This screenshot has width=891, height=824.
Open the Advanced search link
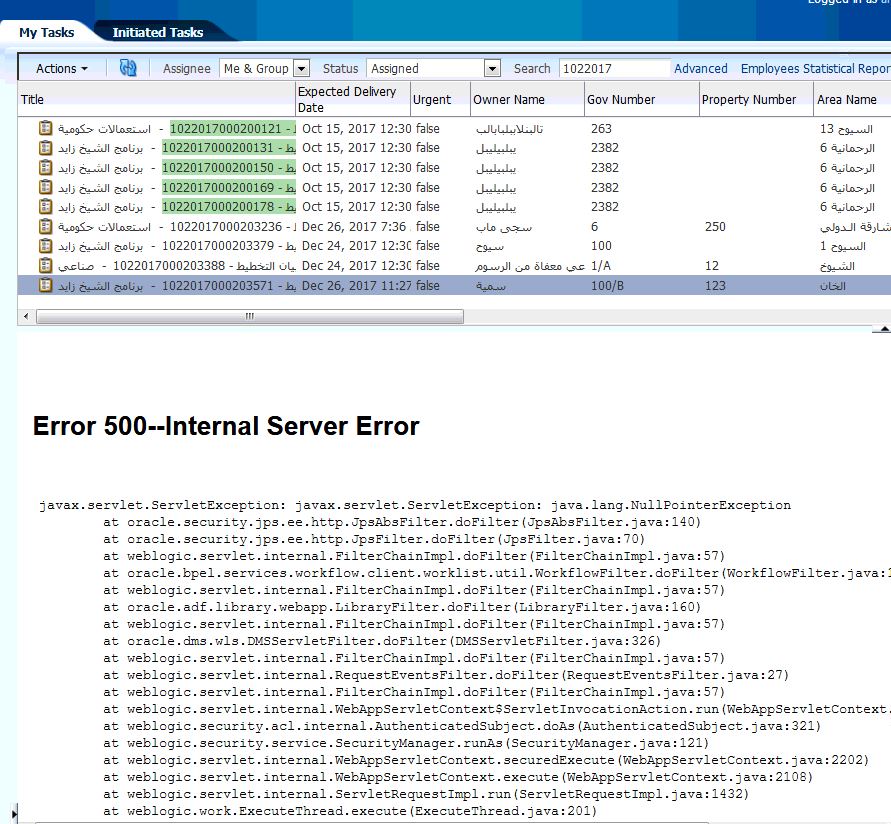pos(701,69)
